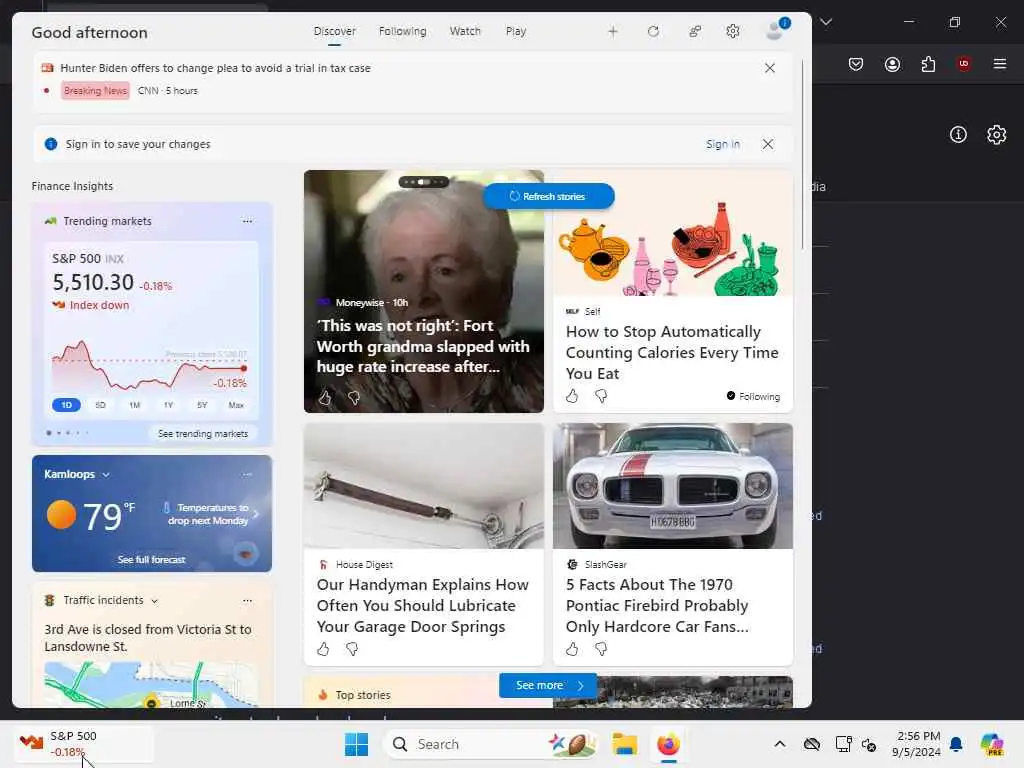Image resolution: width=1024 pixels, height=768 pixels.
Task: Expand Firefox list all tabs chevron
Action: pyautogui.click(x=826, y=22)
